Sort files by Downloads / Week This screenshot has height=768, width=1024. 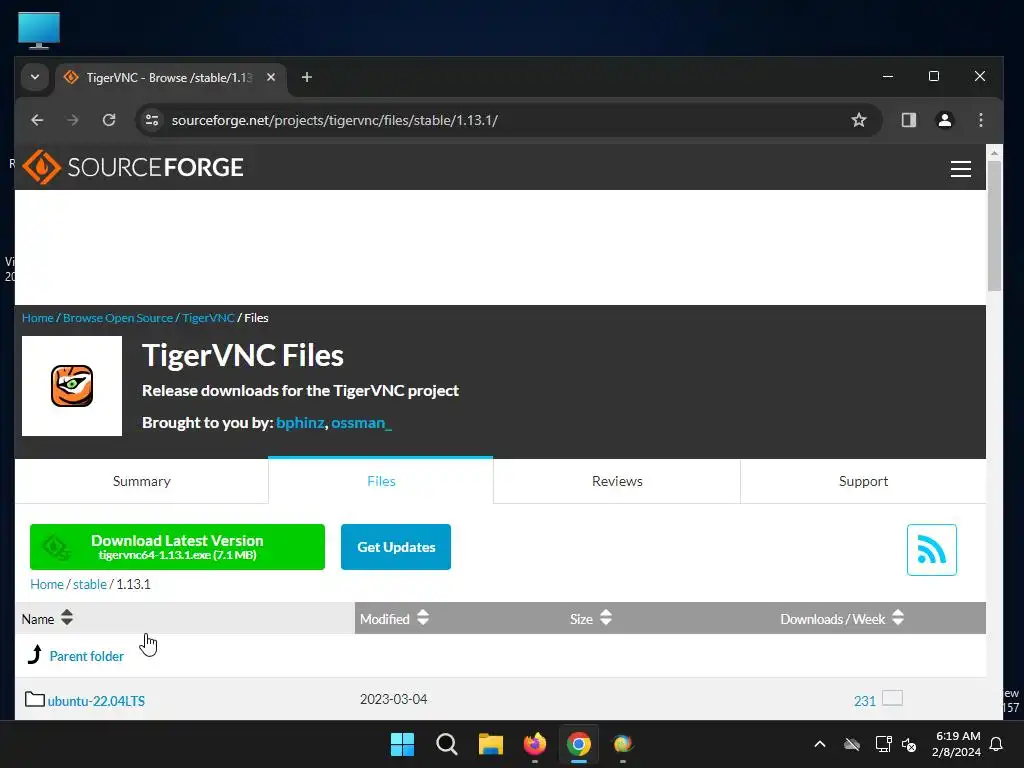pos(842,618)
